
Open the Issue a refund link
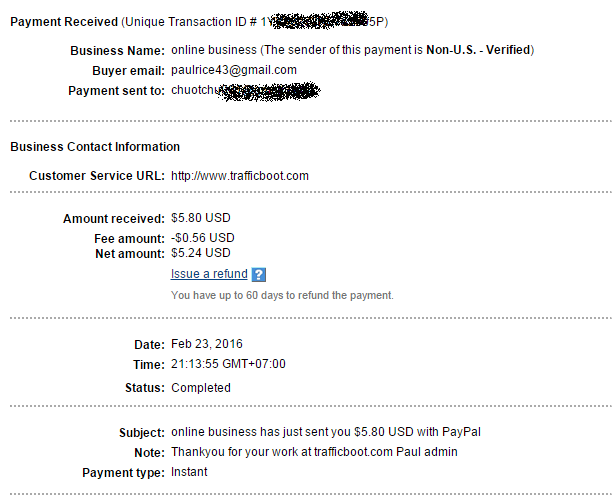209,274
